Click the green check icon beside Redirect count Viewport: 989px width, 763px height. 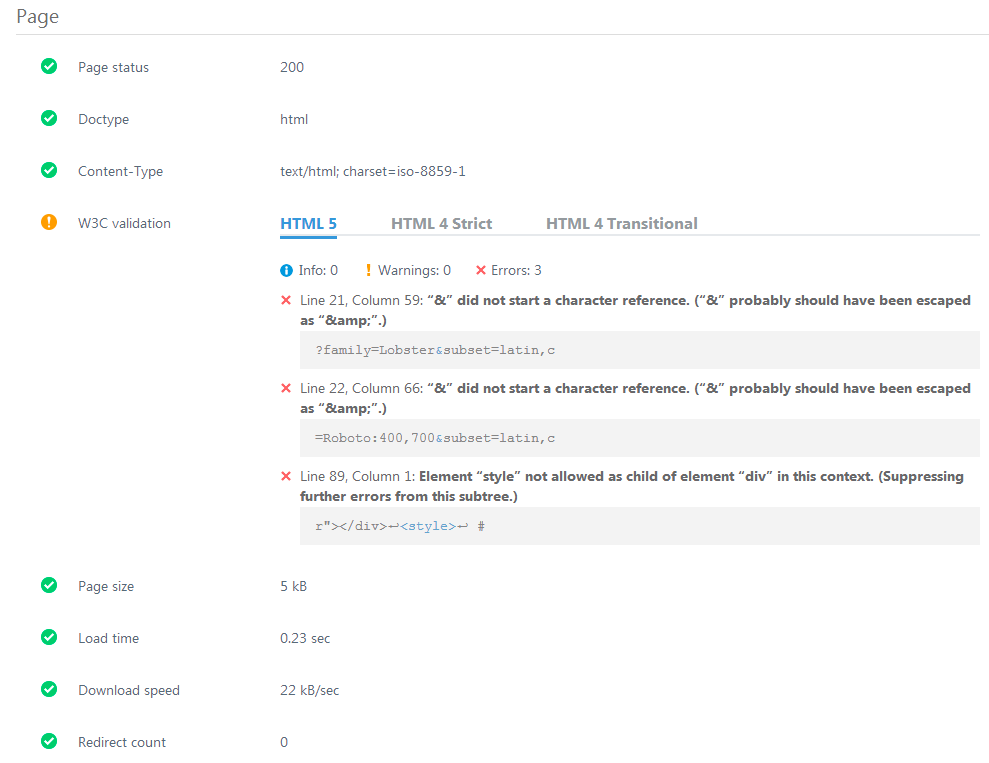pyautogui.click(x=49, y=742)
